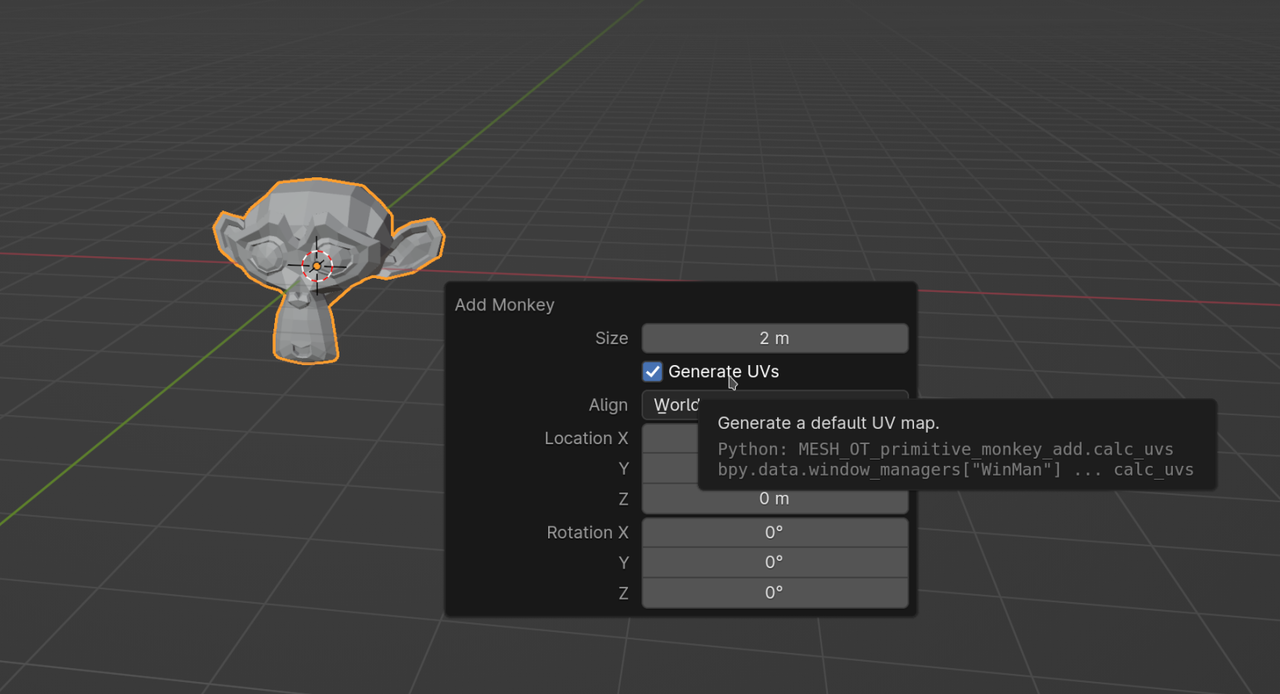This screenshot has width=1280, height=694.
Task: Click the Rotation Z field showing 0°
Action: tap(775, 592)
